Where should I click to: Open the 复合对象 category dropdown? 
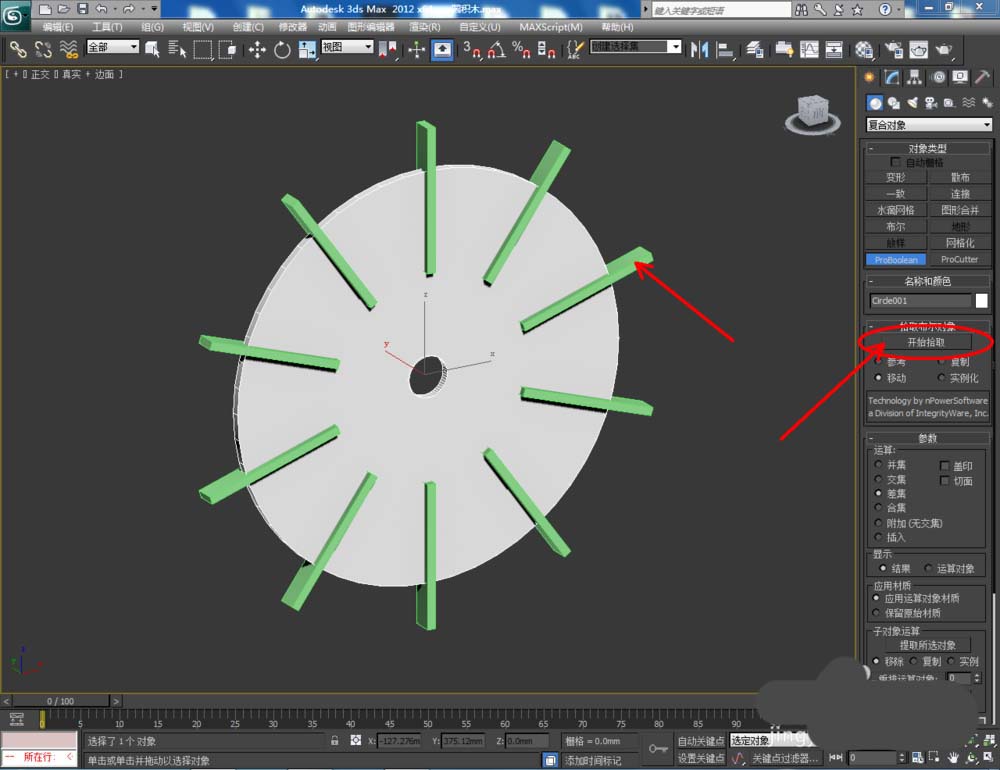point(929,125)
